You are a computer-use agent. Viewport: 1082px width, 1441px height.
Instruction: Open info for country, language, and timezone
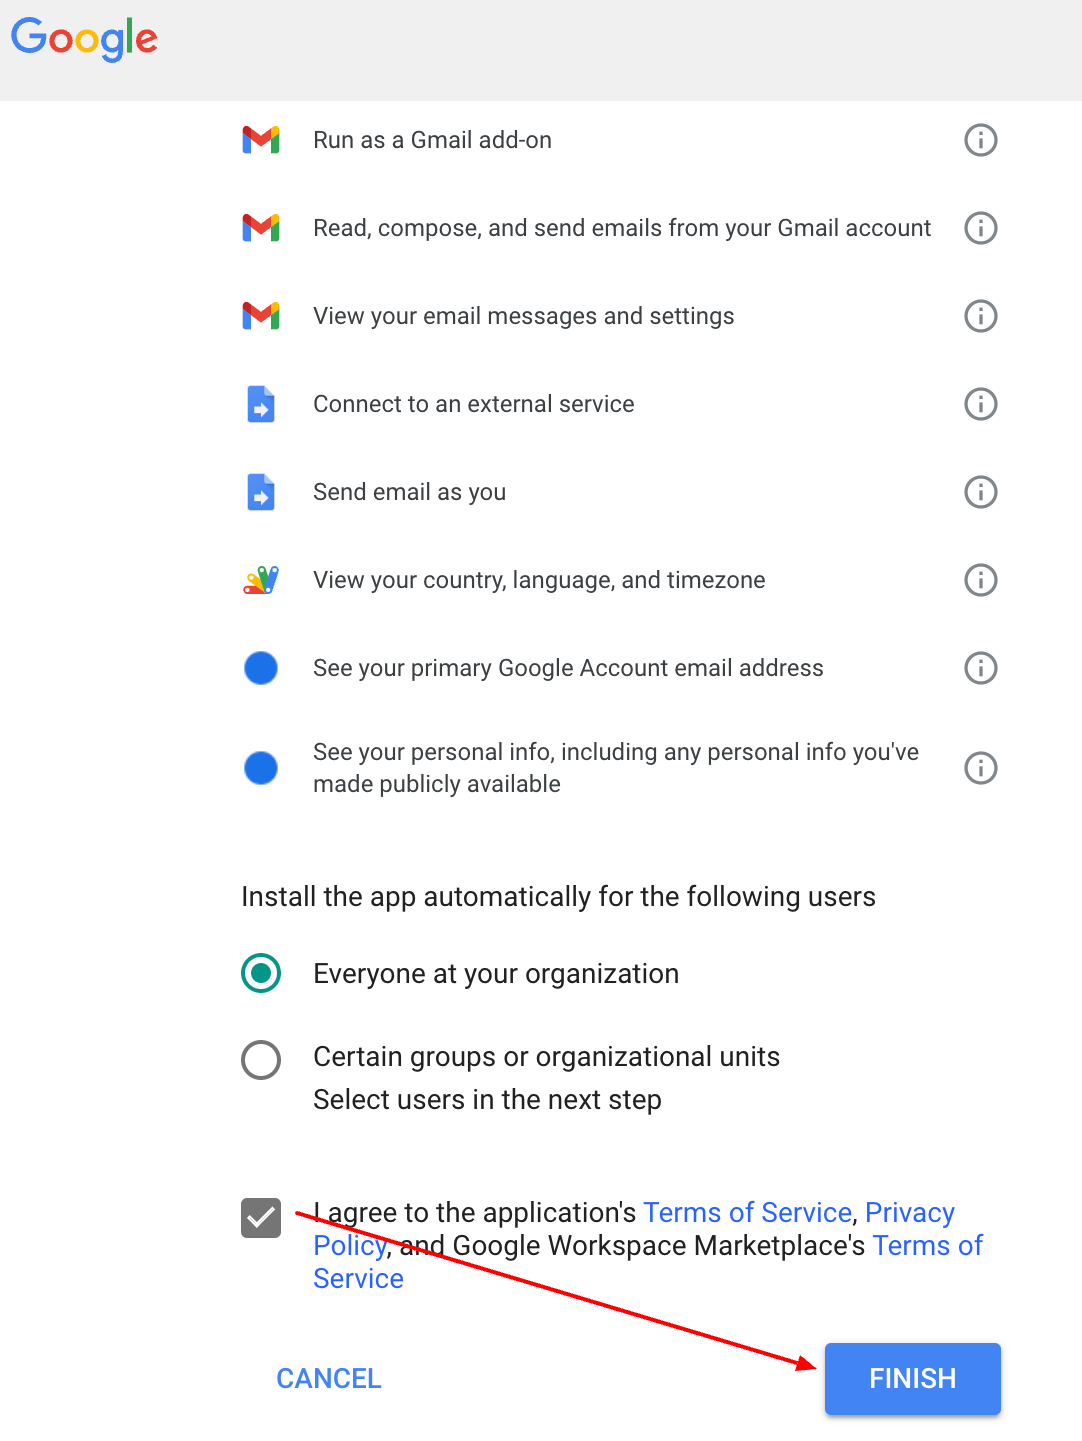(x=980, y=580)
